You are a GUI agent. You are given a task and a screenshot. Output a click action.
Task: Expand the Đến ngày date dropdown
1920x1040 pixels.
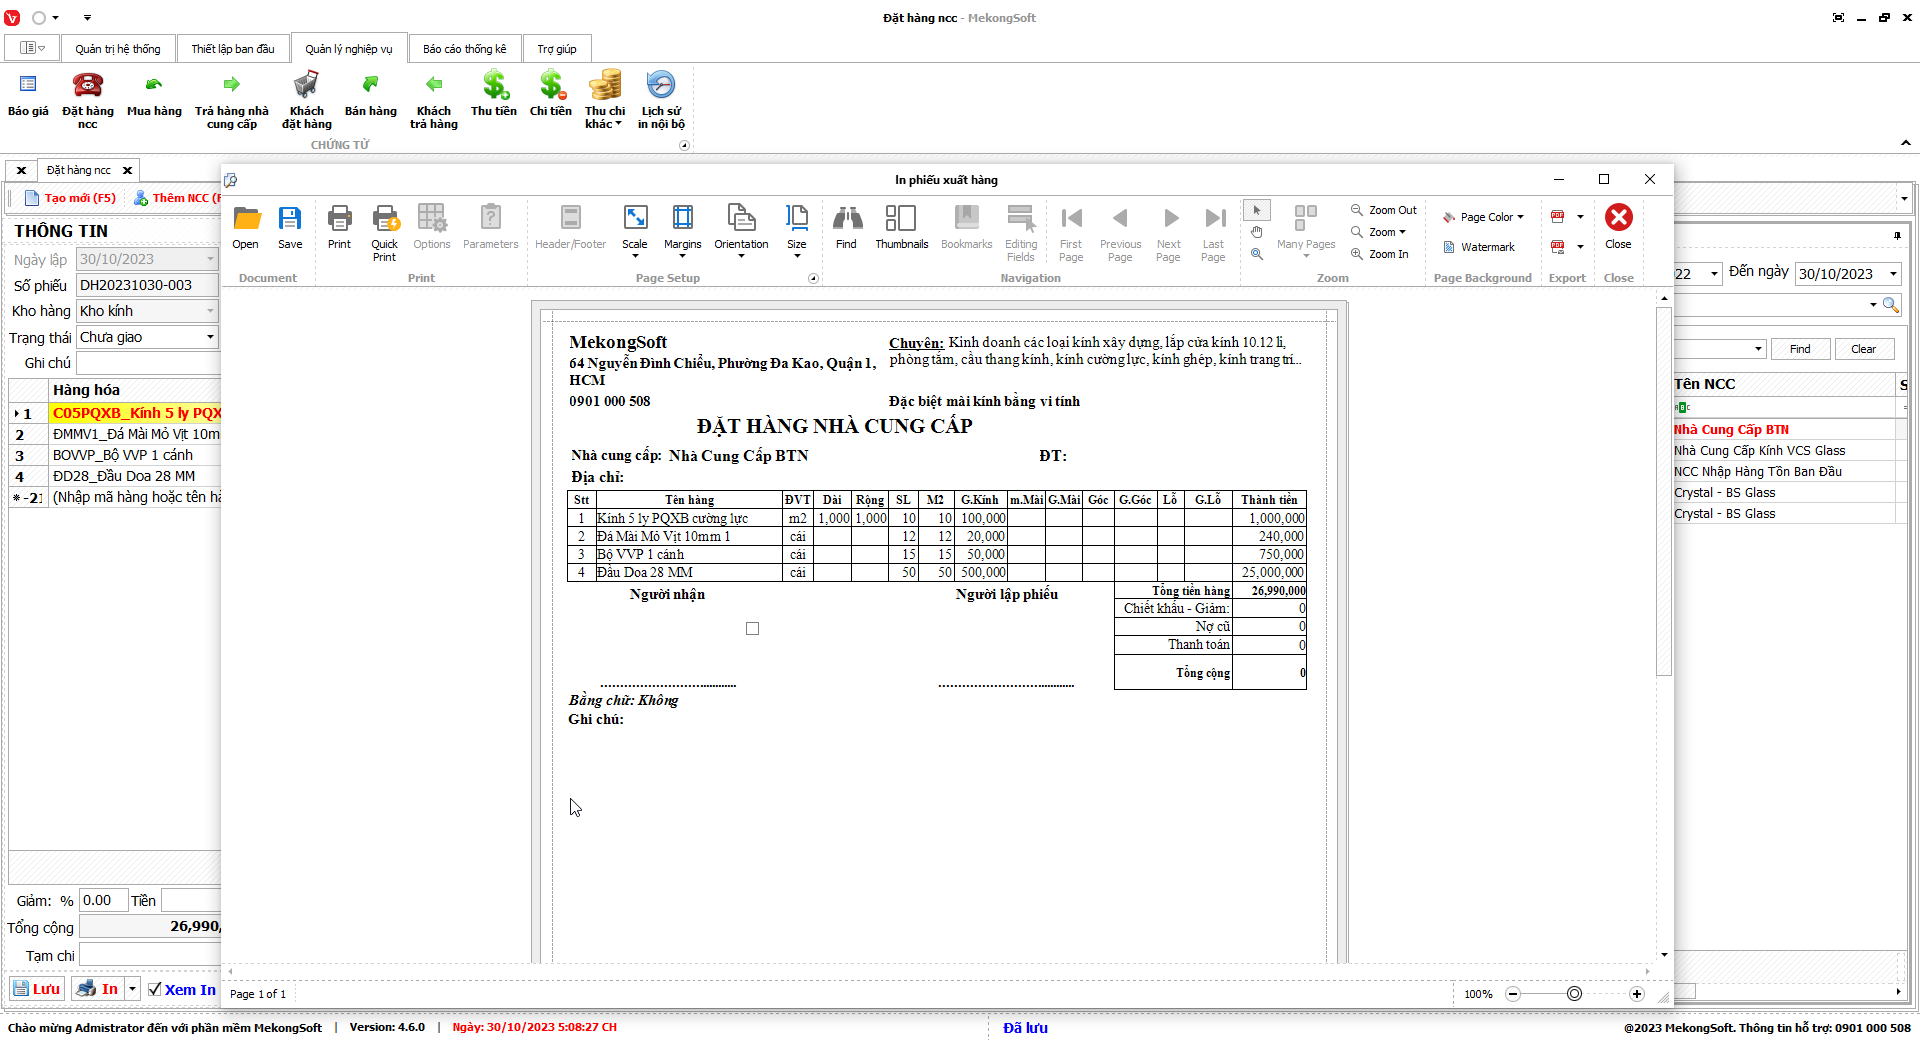1893,274
